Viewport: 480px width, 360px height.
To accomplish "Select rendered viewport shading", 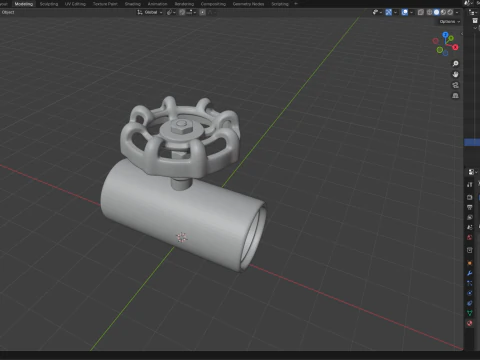I will click(x=450, y=12).
